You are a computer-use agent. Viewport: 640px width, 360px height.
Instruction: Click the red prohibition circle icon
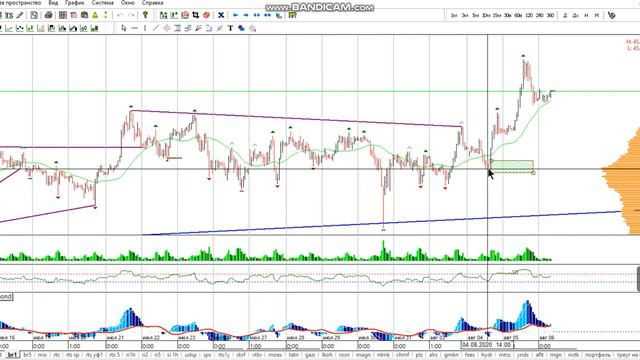[206, 16]
